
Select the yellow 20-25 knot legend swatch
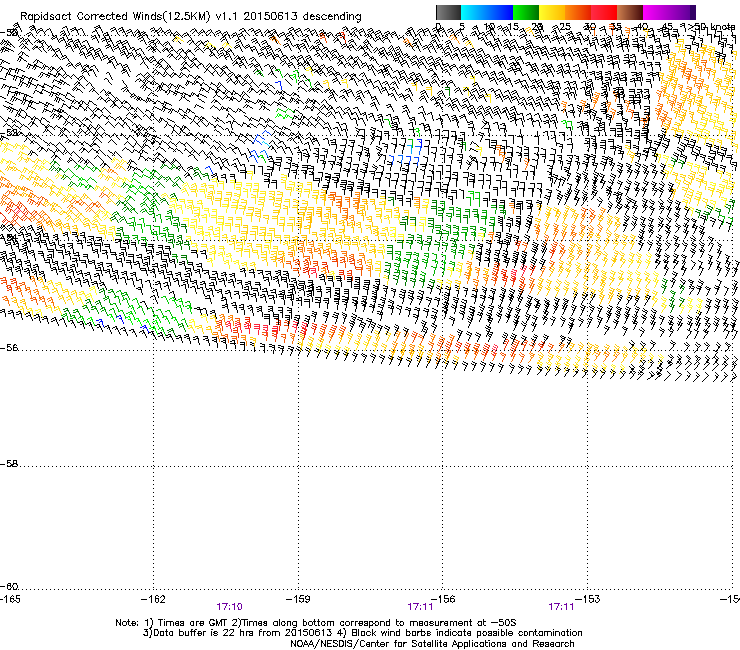pos(552,12)
